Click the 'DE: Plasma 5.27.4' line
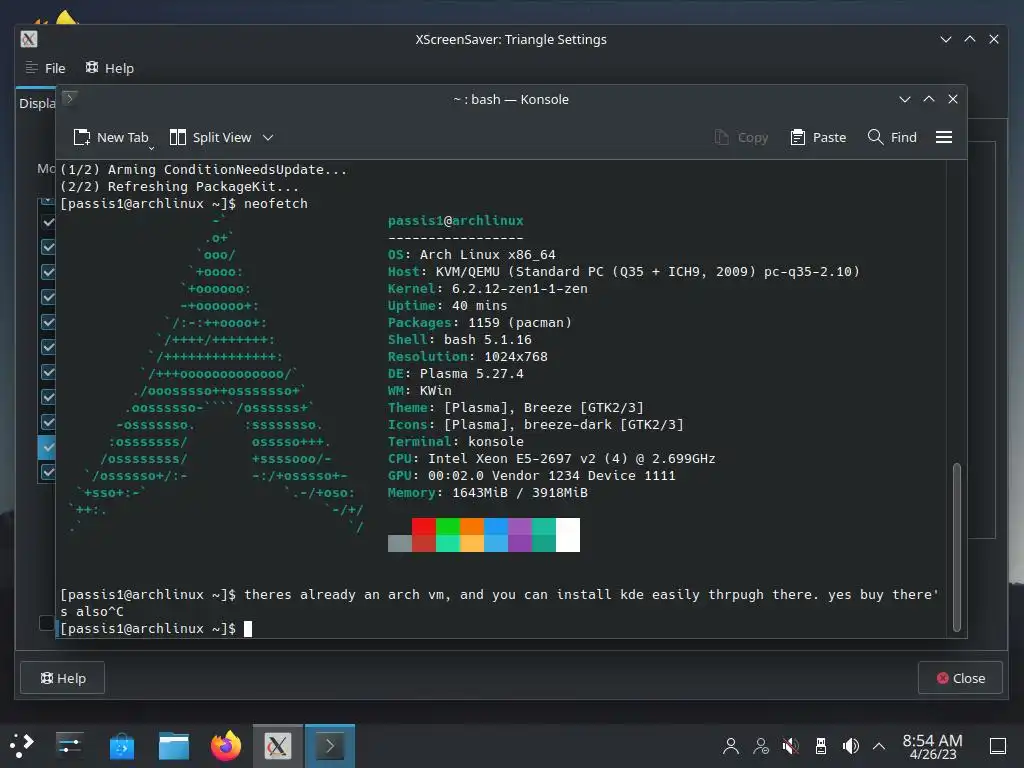The image size is (1024, 768). (456, 374)
